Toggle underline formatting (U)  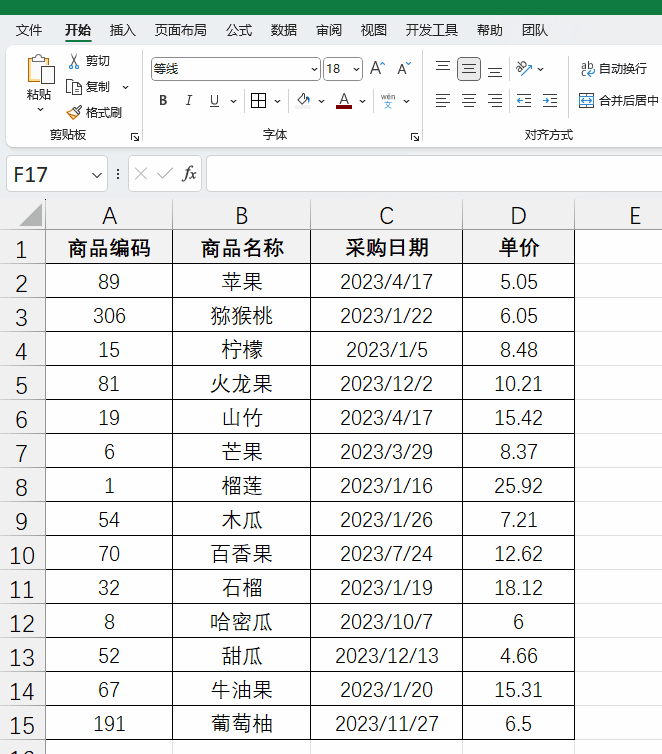point(214,101)
